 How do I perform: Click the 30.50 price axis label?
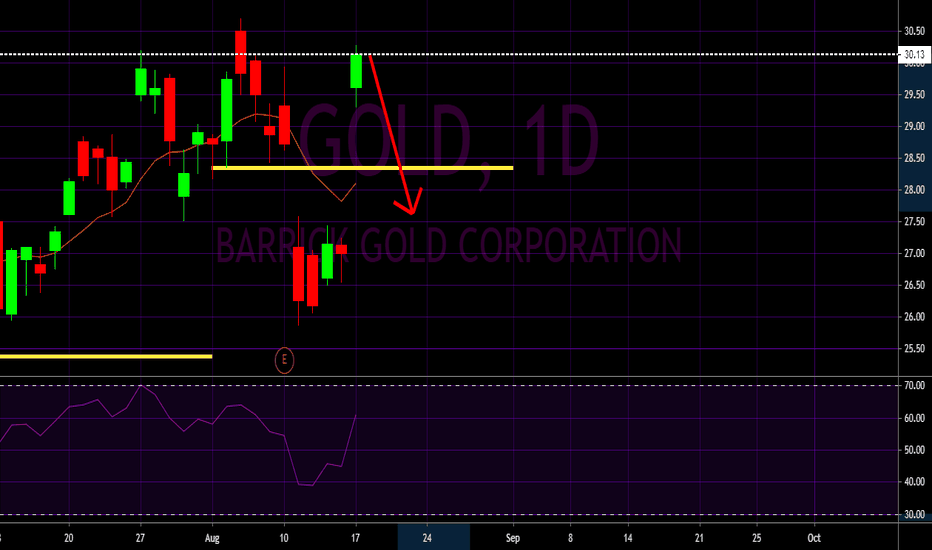point(914,31)
